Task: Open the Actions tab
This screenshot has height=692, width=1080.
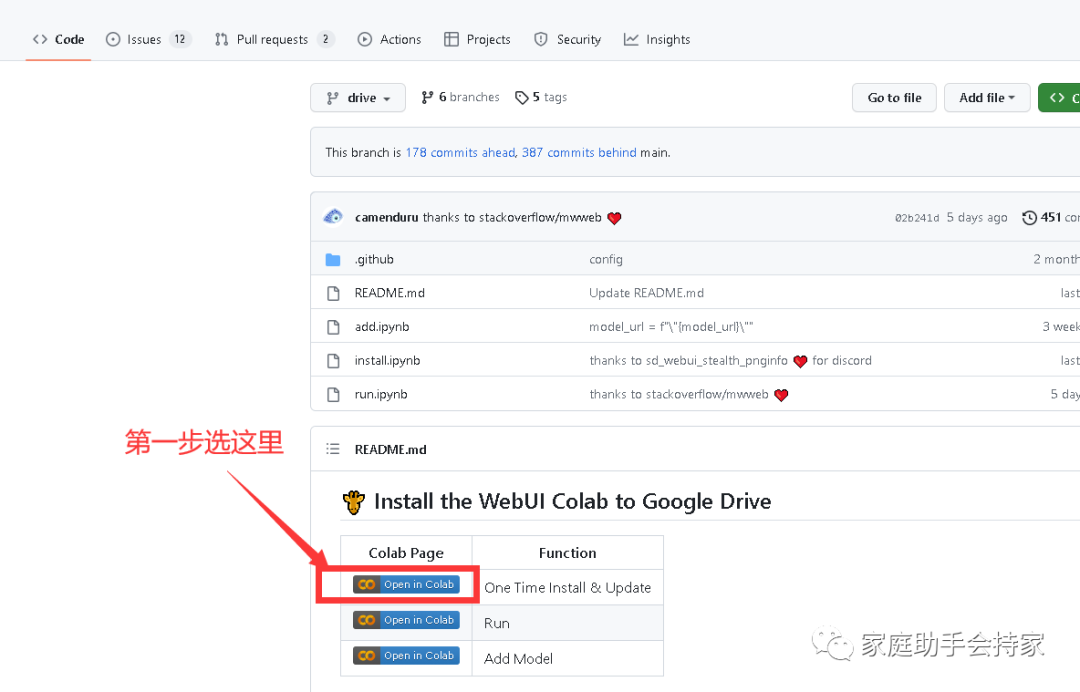Action: point(389,39)
